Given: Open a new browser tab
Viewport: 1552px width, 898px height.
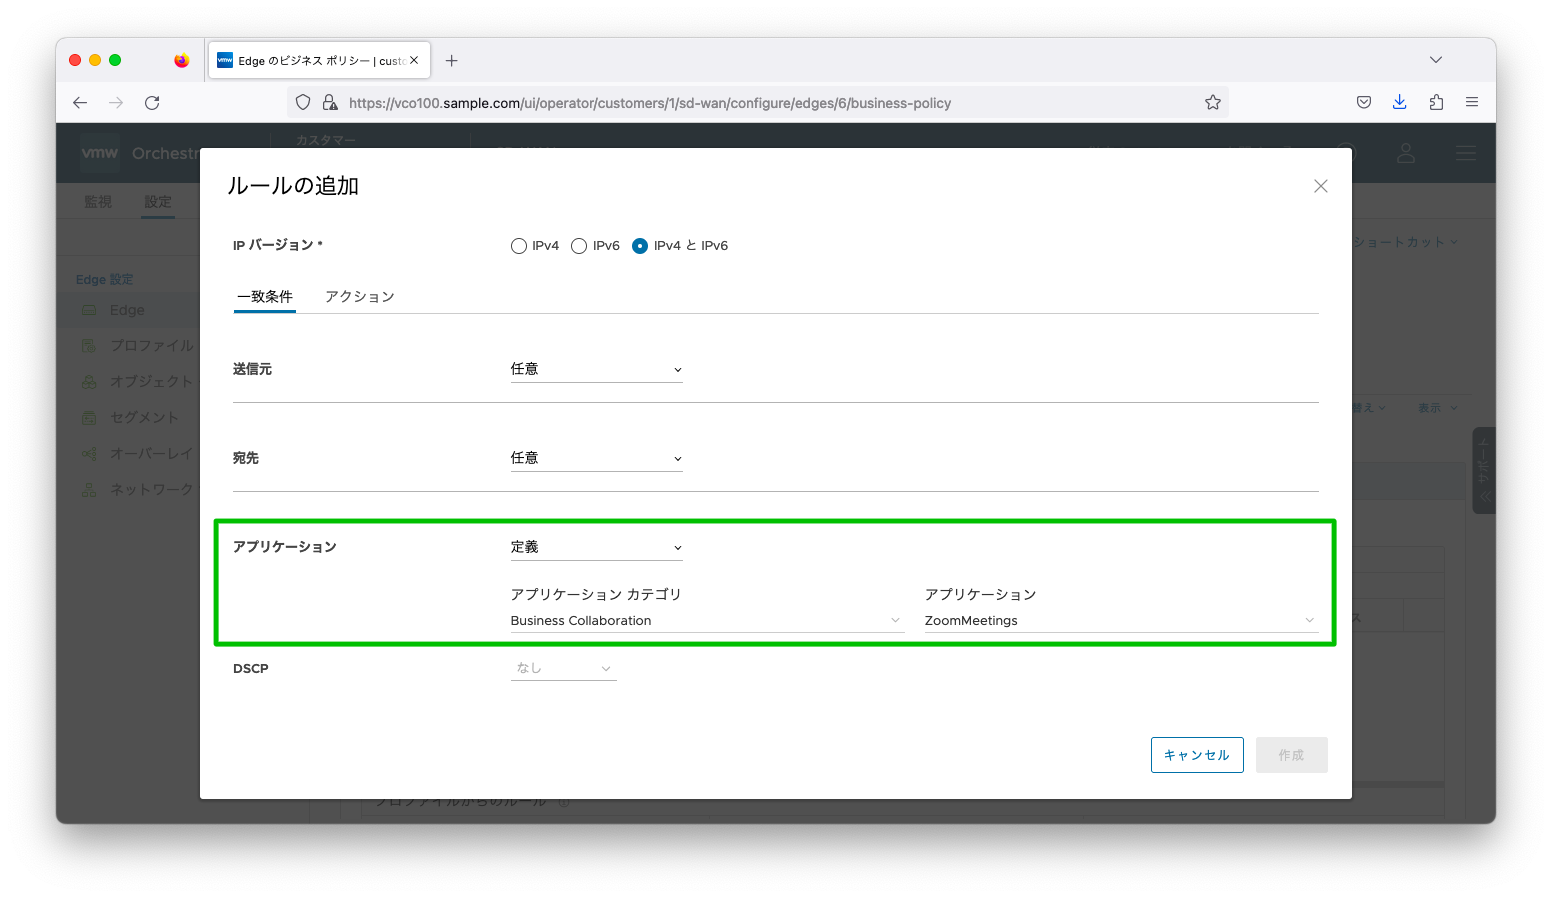Looking at the screenshot, I should coord(452,61).
